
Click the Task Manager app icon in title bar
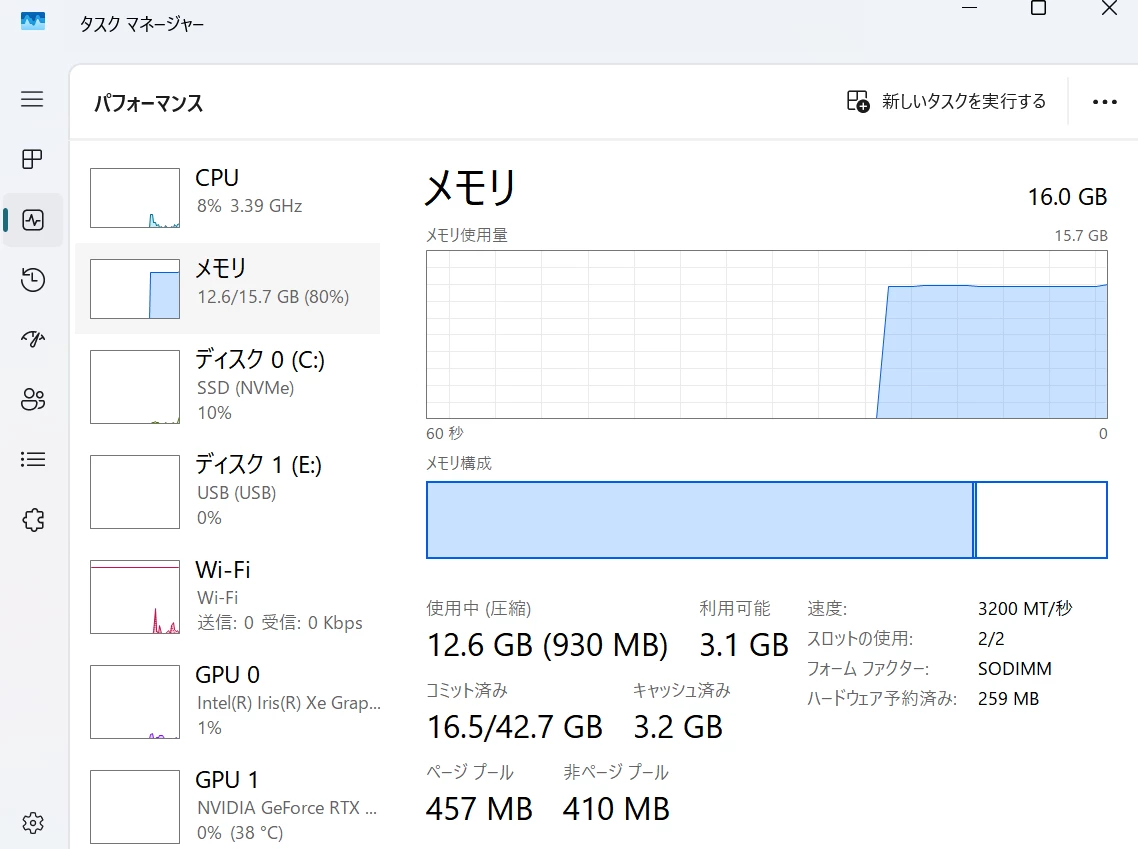click(x=33, y=21)
